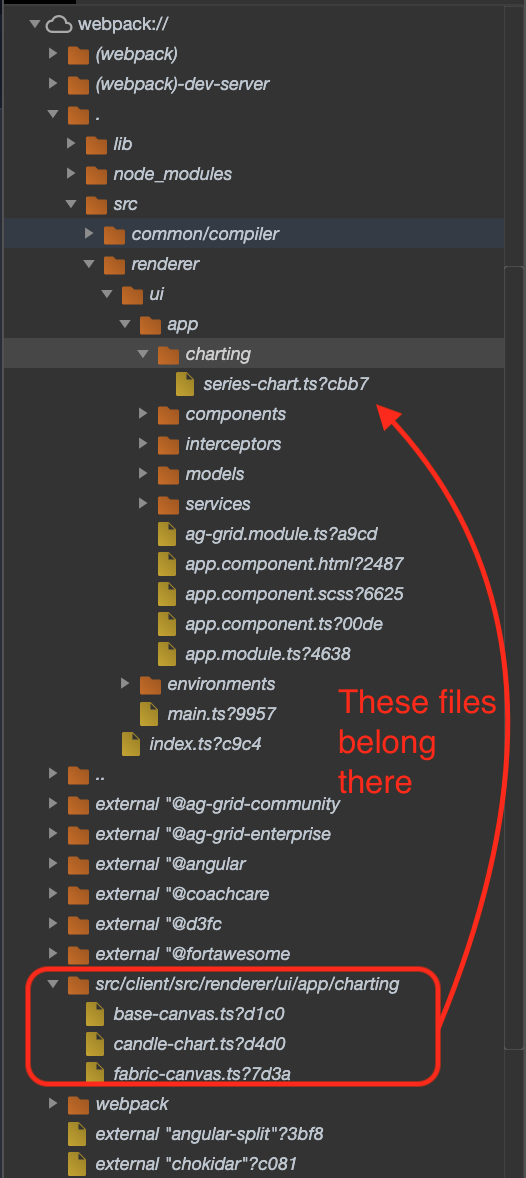Select the common/compiler folder label

click(205, 234)
